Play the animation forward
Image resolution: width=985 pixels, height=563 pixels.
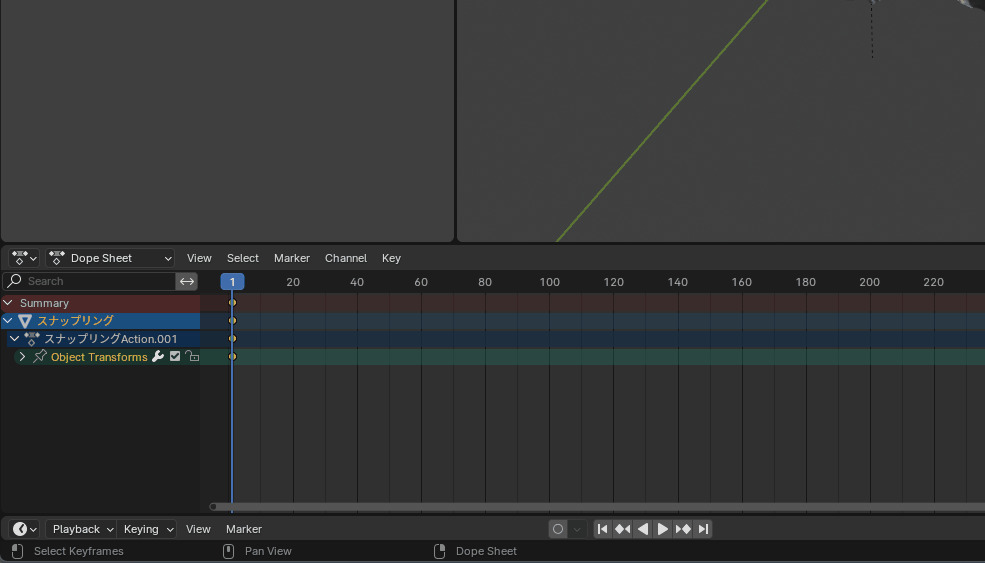[663, 529]
